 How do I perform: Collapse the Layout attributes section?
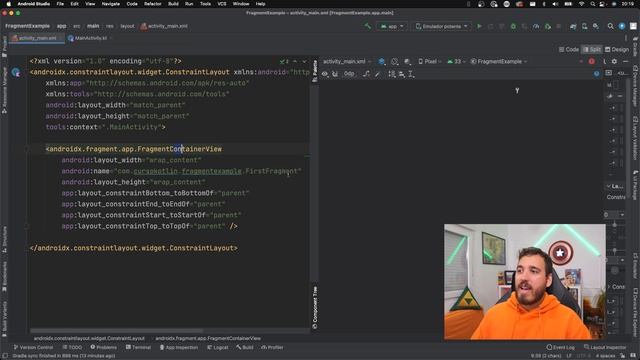[x=609, y=186]
